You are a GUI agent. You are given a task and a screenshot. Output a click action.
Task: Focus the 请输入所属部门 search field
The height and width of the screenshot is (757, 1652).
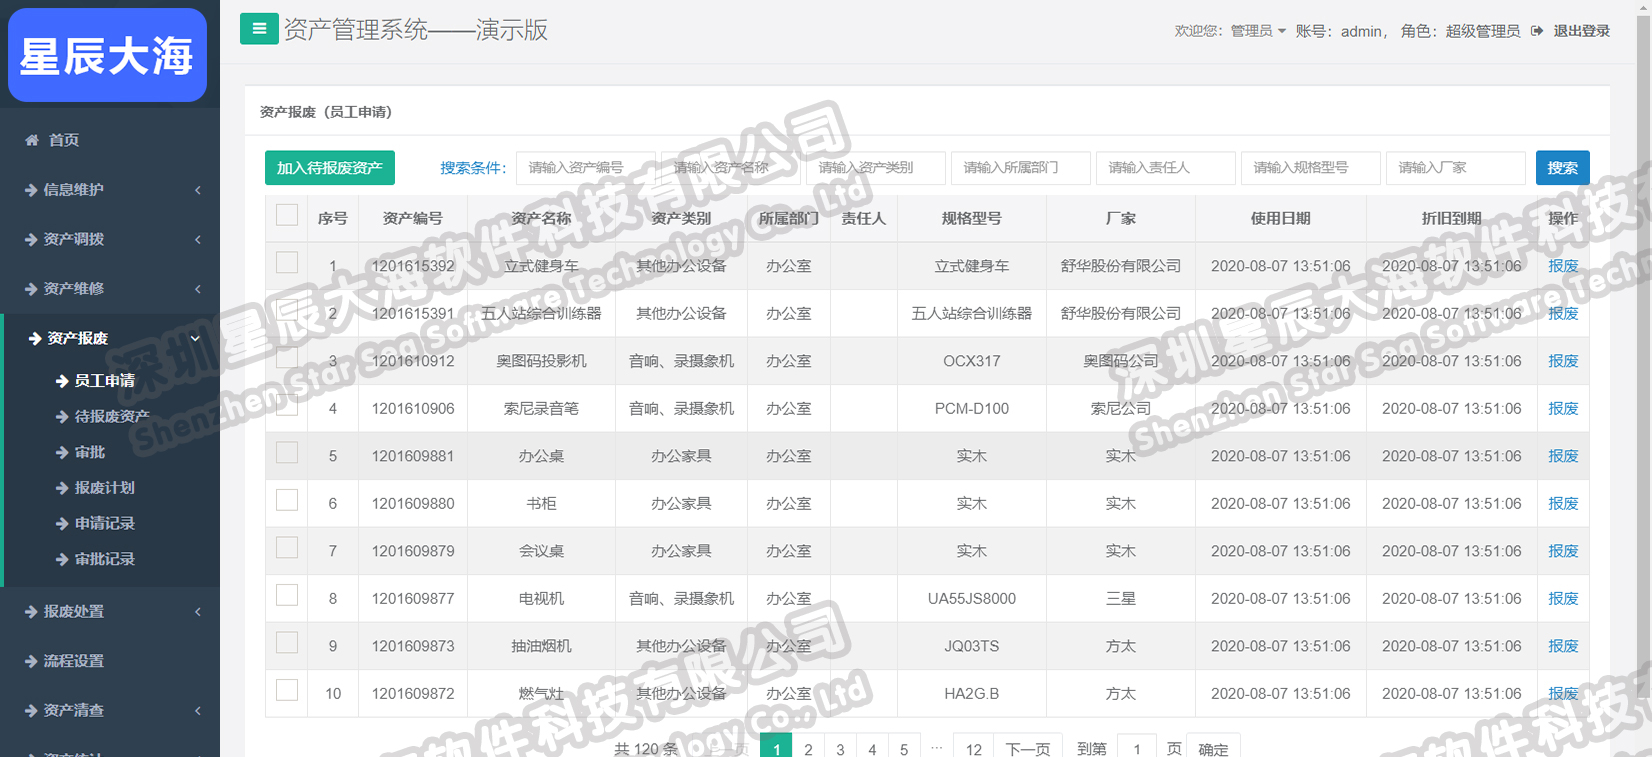(1021, 168)
